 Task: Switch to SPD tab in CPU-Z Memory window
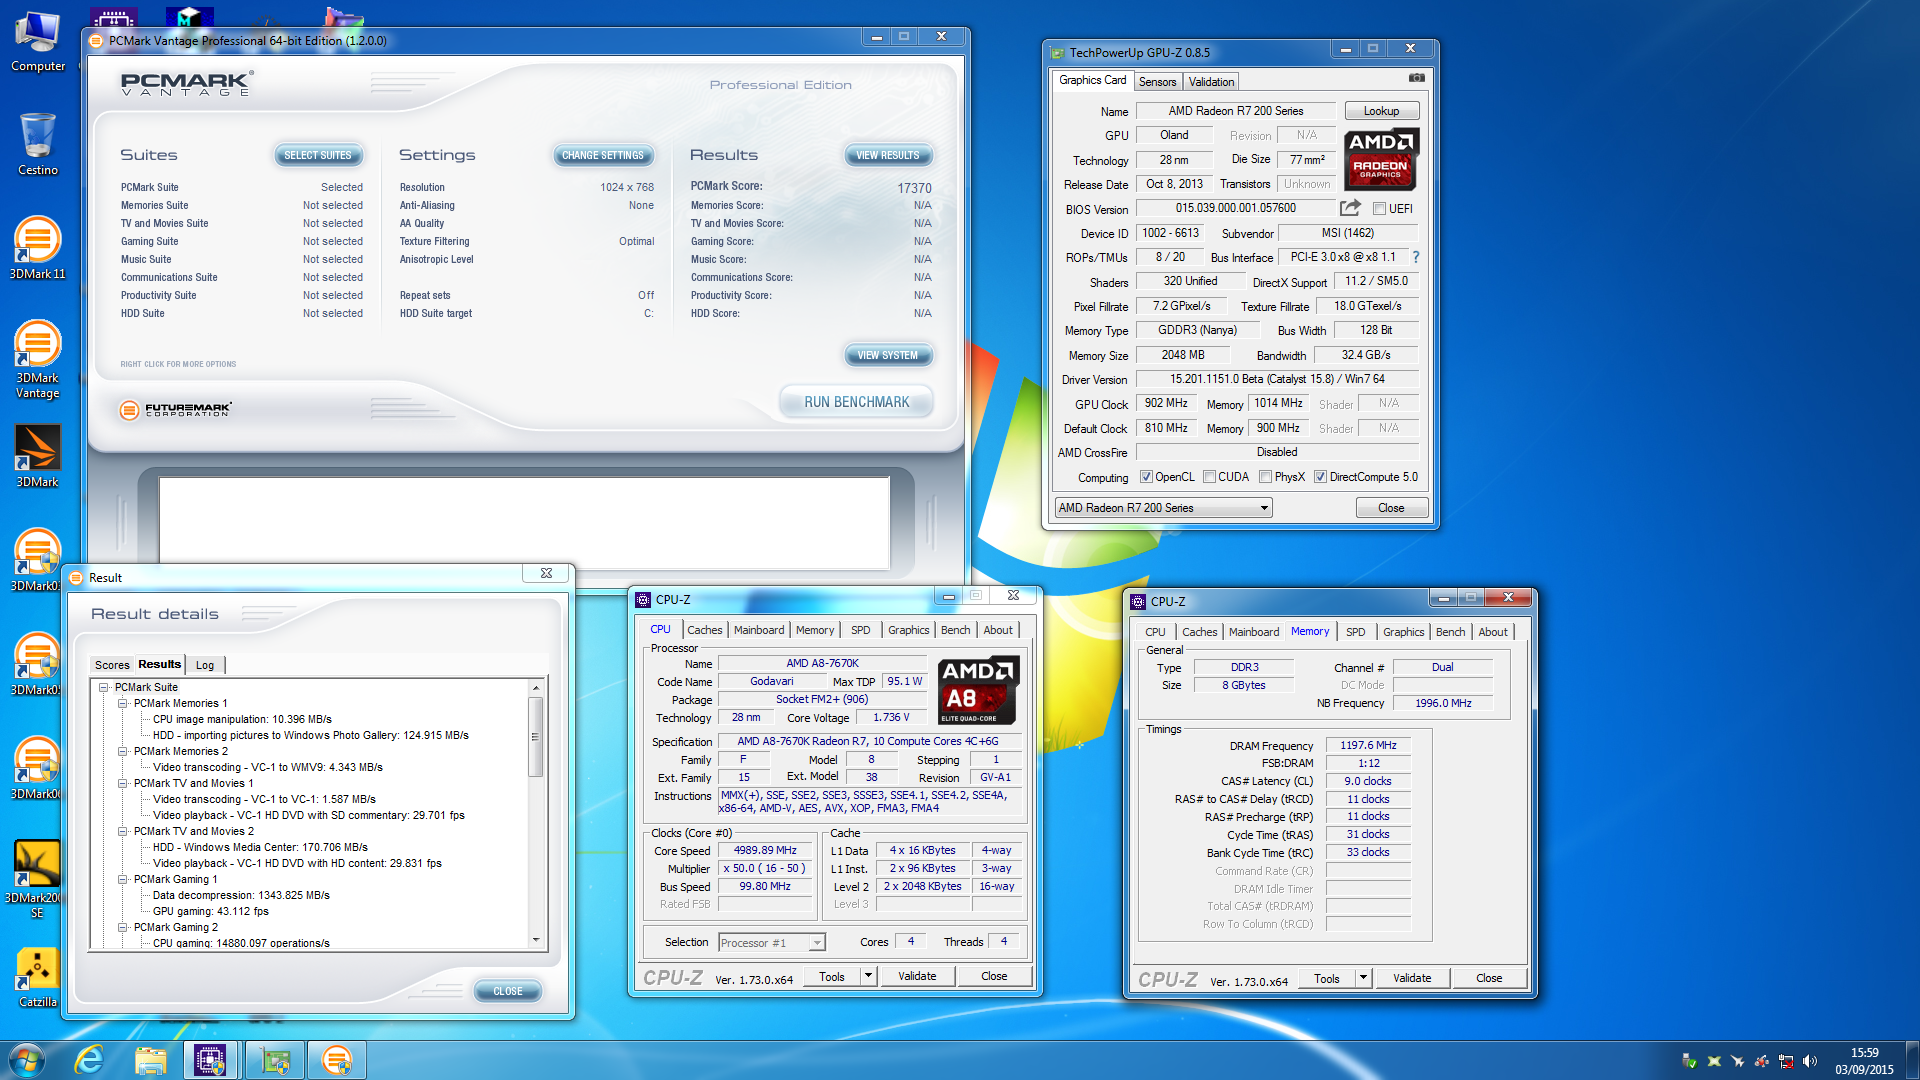(x=1355, y=632)
